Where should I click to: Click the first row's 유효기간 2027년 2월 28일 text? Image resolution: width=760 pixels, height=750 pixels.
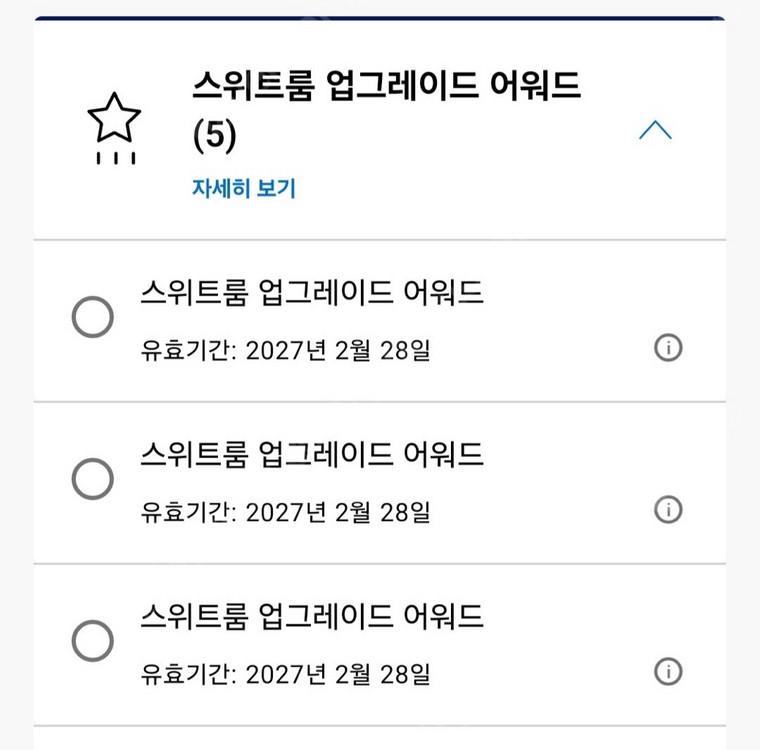point(286,351)
